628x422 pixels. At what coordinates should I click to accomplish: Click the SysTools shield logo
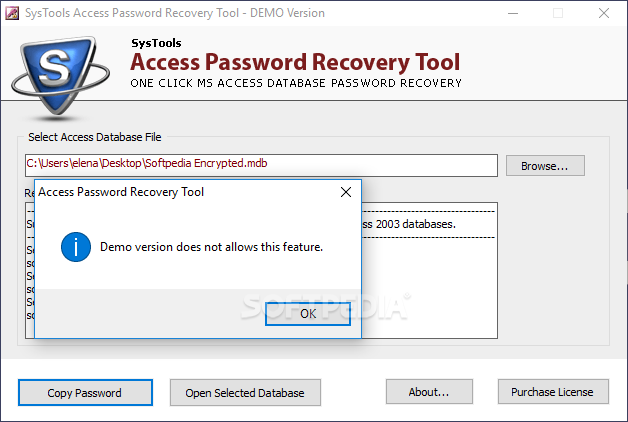tap(60, 76)
